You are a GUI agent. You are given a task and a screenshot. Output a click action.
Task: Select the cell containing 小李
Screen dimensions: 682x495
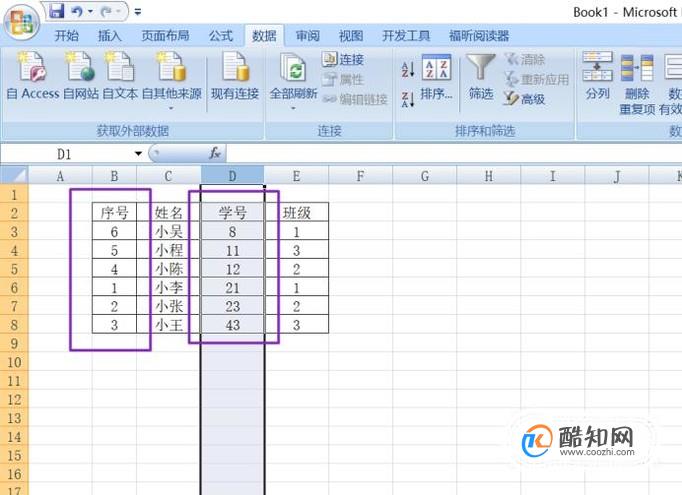[x=169, y=288]
